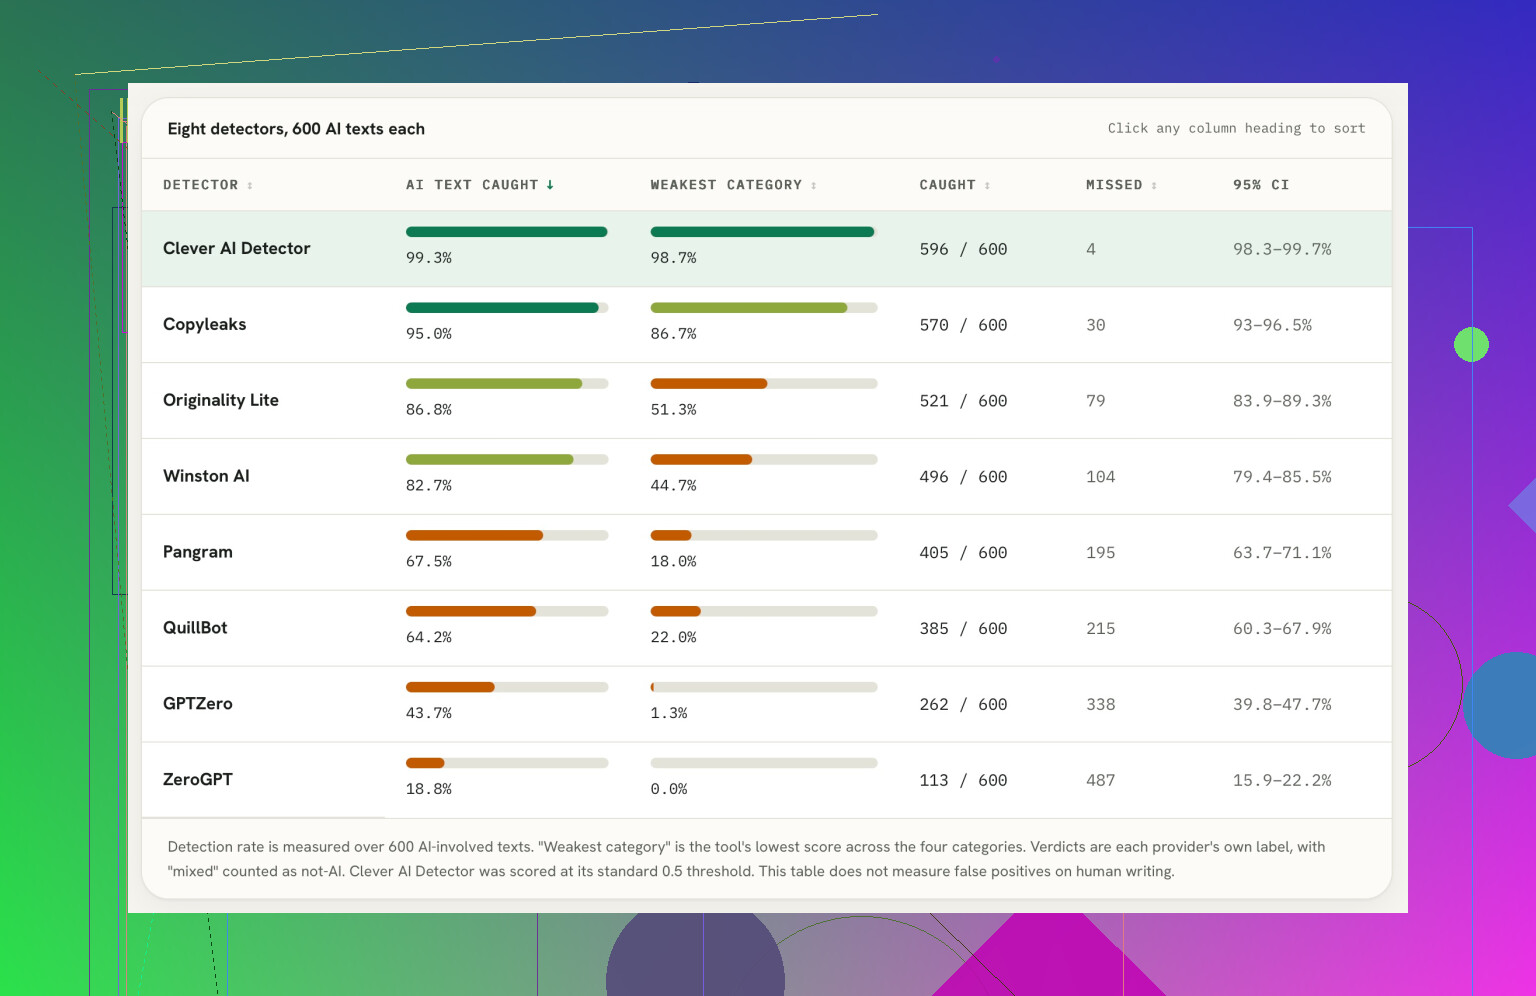Click the QuillBot detector name

click(x=195, y=628)
